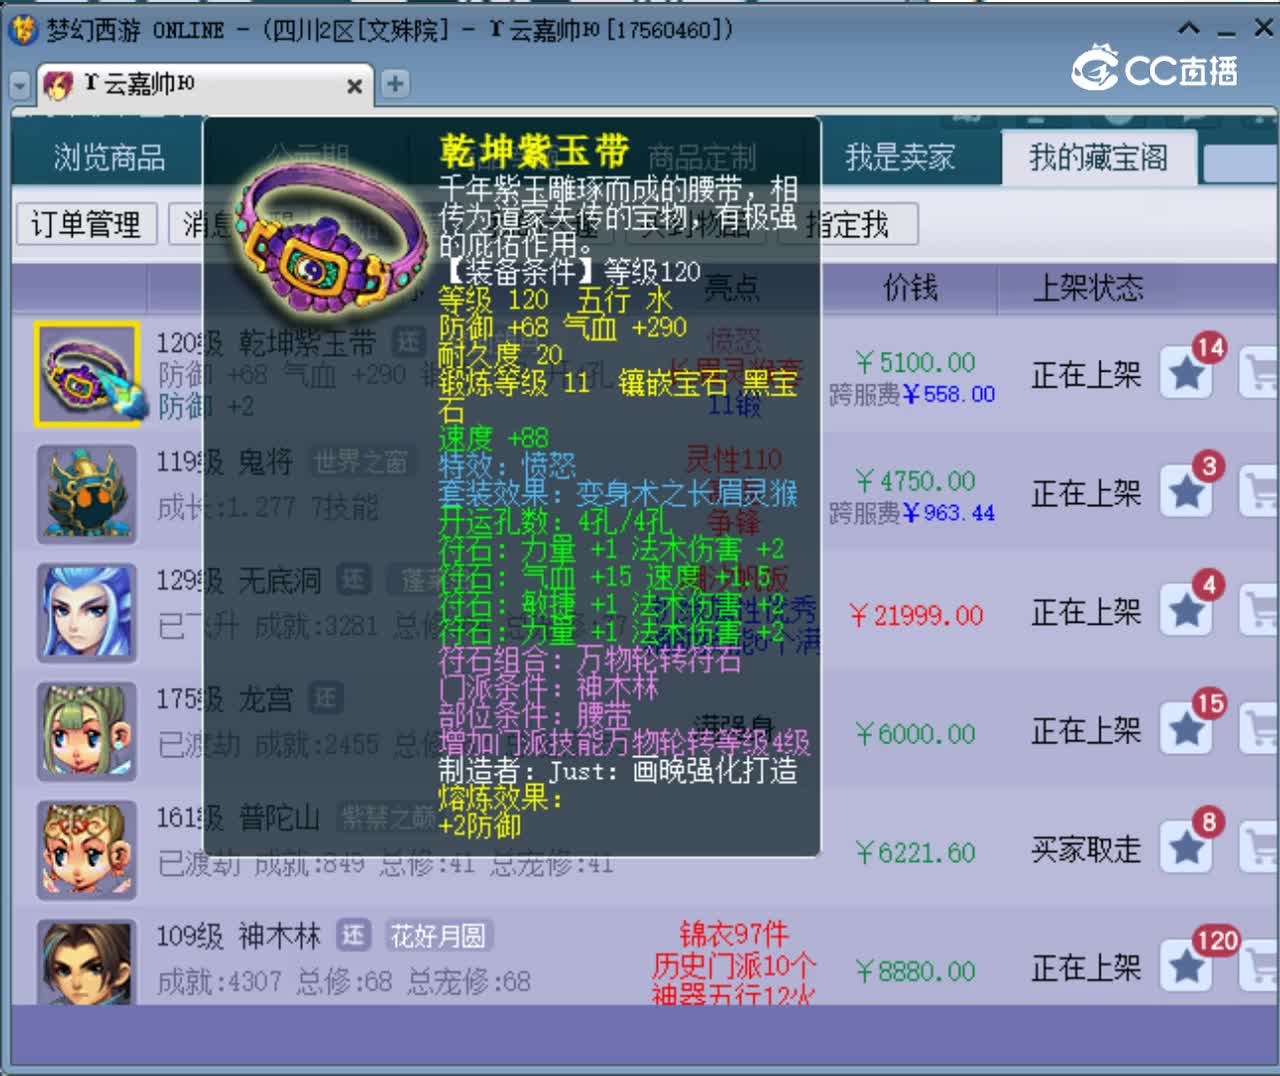Click the 还 badge on 龙宫 row
The width and height of the screenshot is (1280, 1076).
326,698
